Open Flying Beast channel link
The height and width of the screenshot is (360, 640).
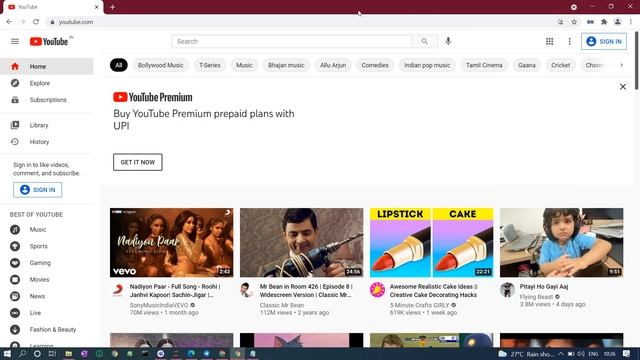(536, 297)
